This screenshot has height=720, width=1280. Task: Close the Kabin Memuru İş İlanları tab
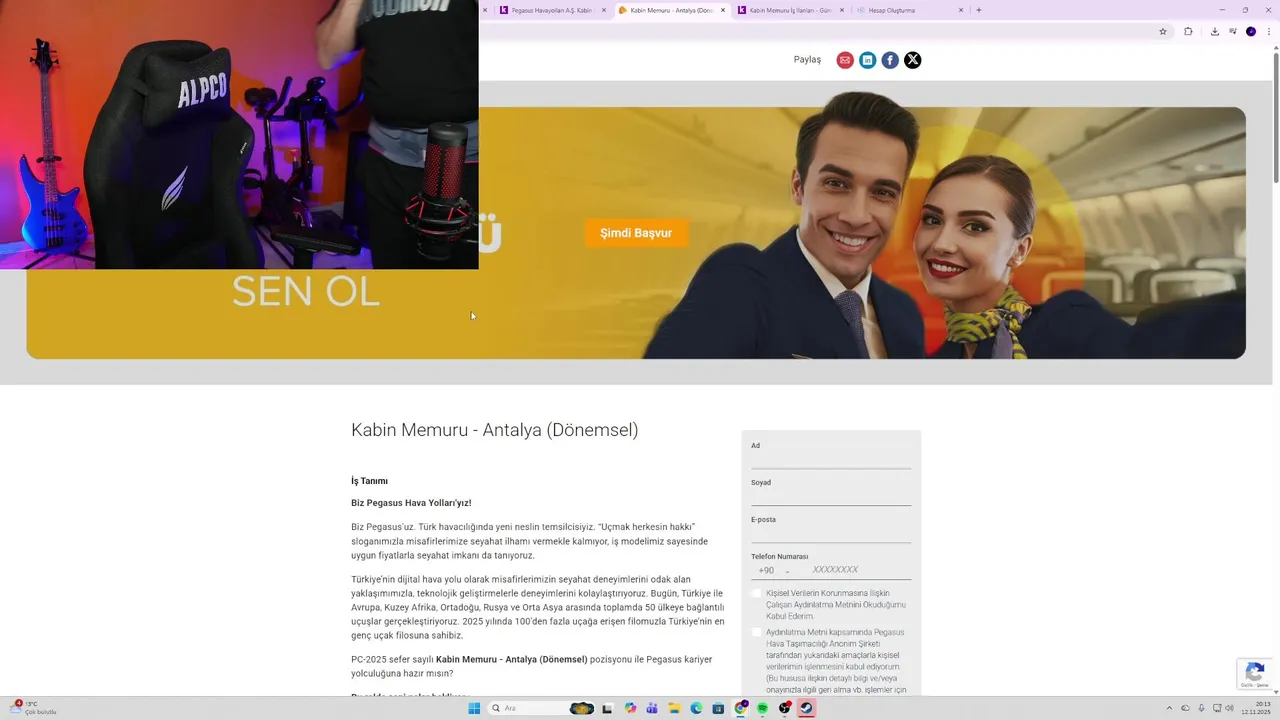(842, 10)
